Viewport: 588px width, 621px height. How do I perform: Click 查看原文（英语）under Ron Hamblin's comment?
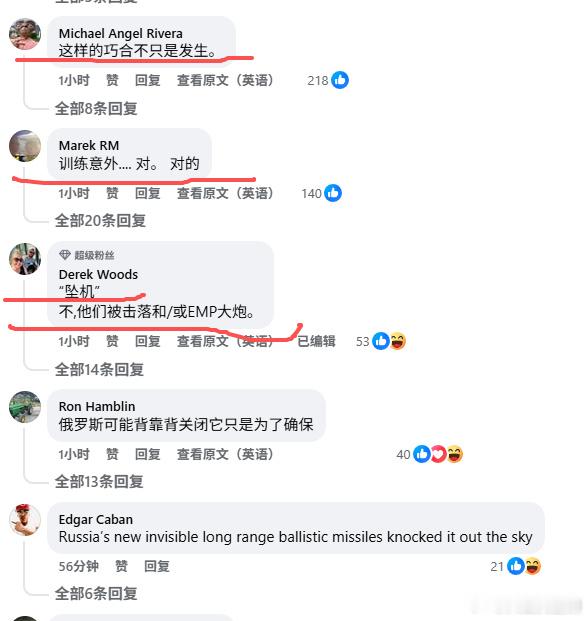coord(225,454)
